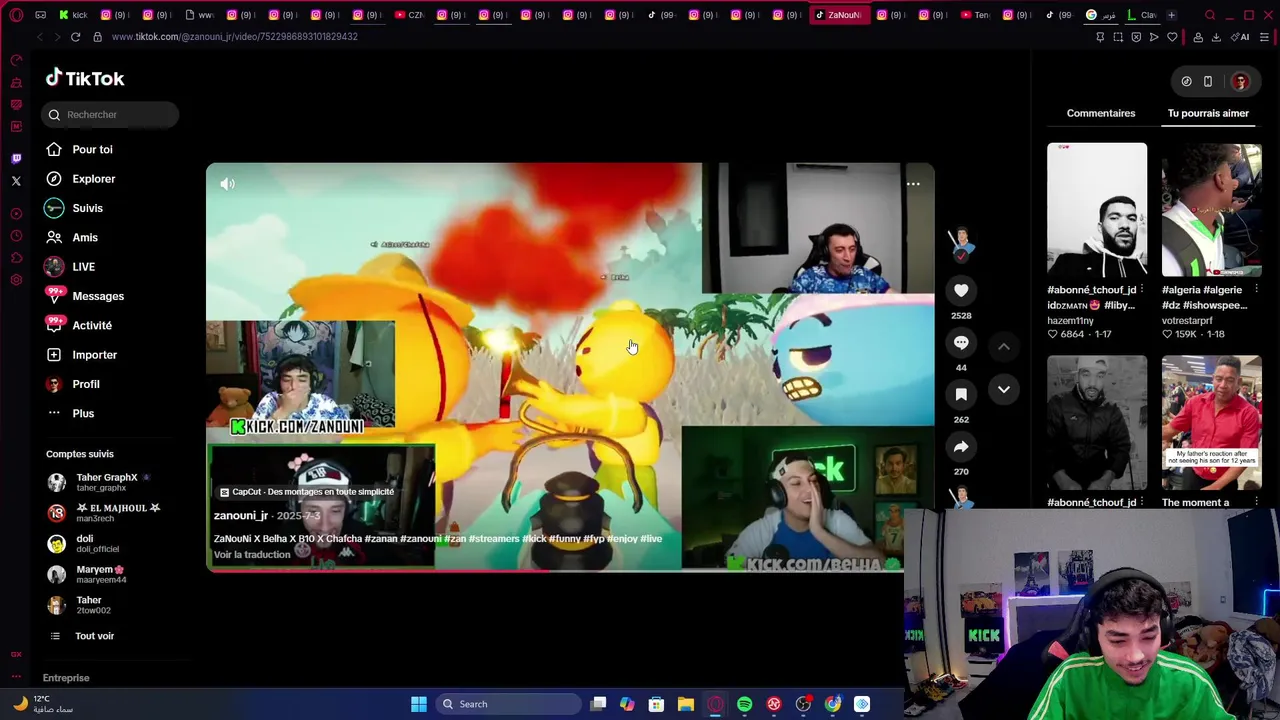Image resolution: width=1280 pixels, height=720 pixels.
Task: Go to next video with down chevron
Action: pyautogui.click(x=1003, y=389)
